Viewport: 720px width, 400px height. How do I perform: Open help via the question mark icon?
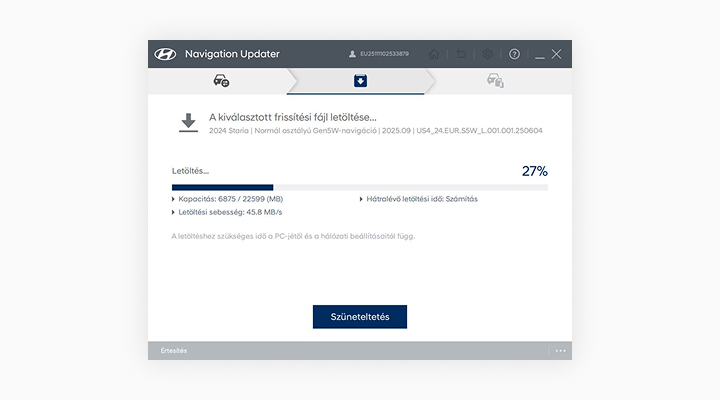(514, 54)
